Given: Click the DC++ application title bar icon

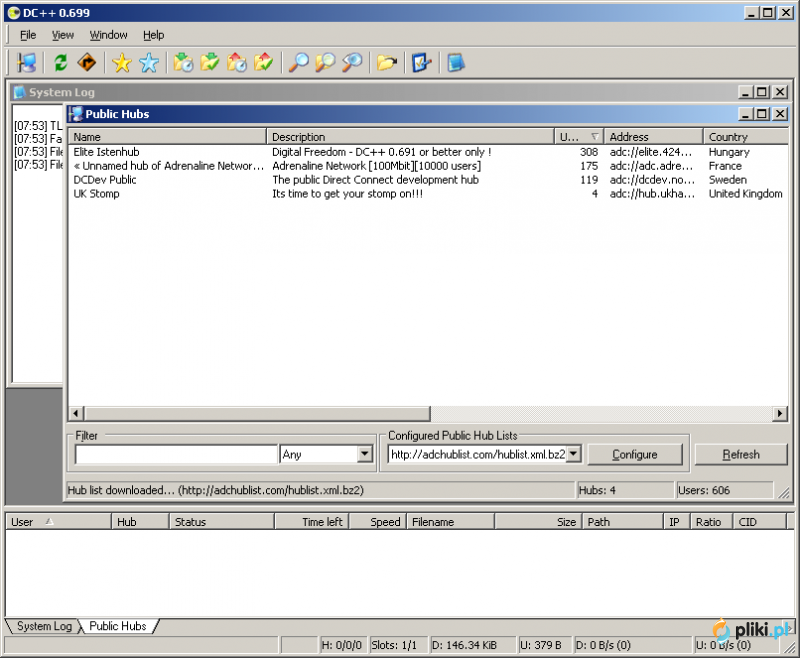Looking at the screenshot, I should tap(14, 13).
